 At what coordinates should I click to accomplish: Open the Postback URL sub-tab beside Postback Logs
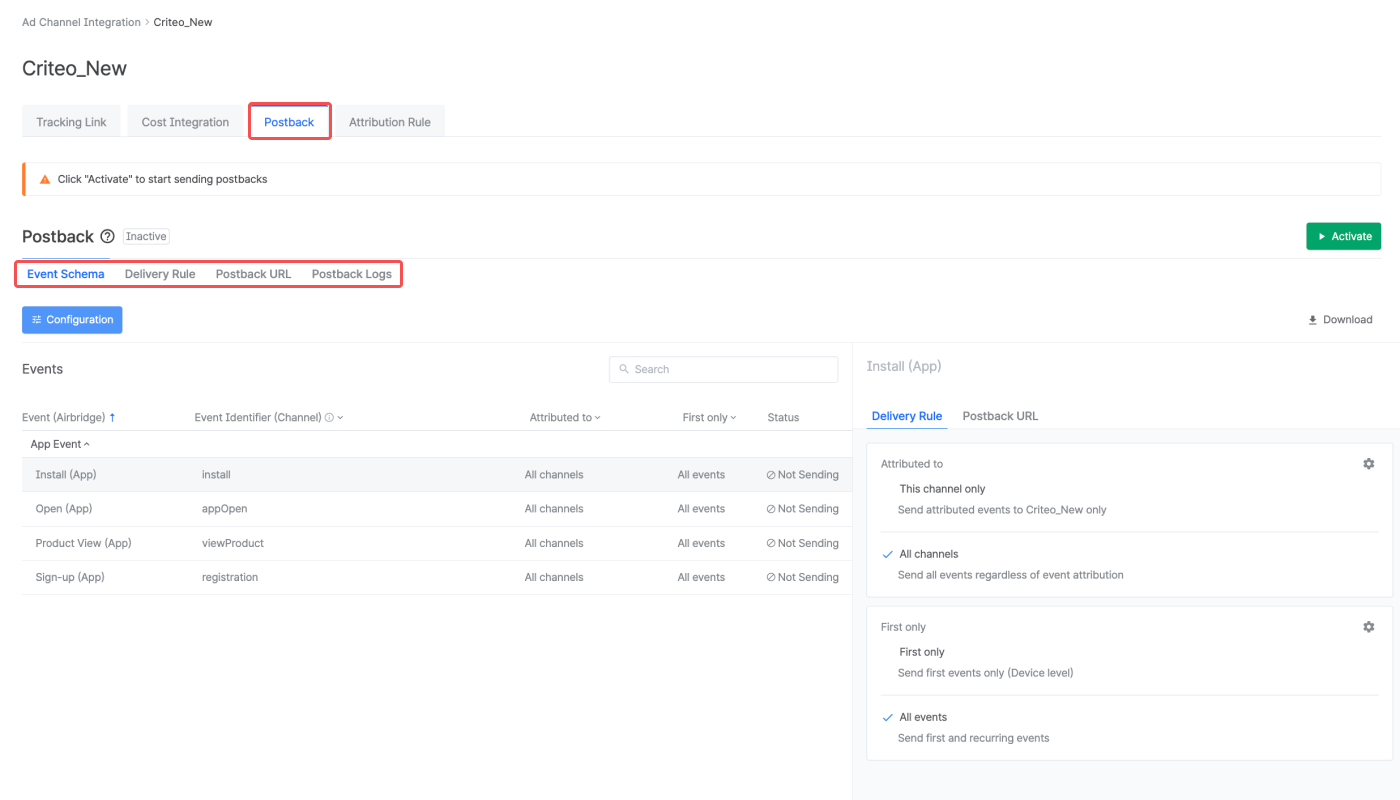[x=254, y=274]
